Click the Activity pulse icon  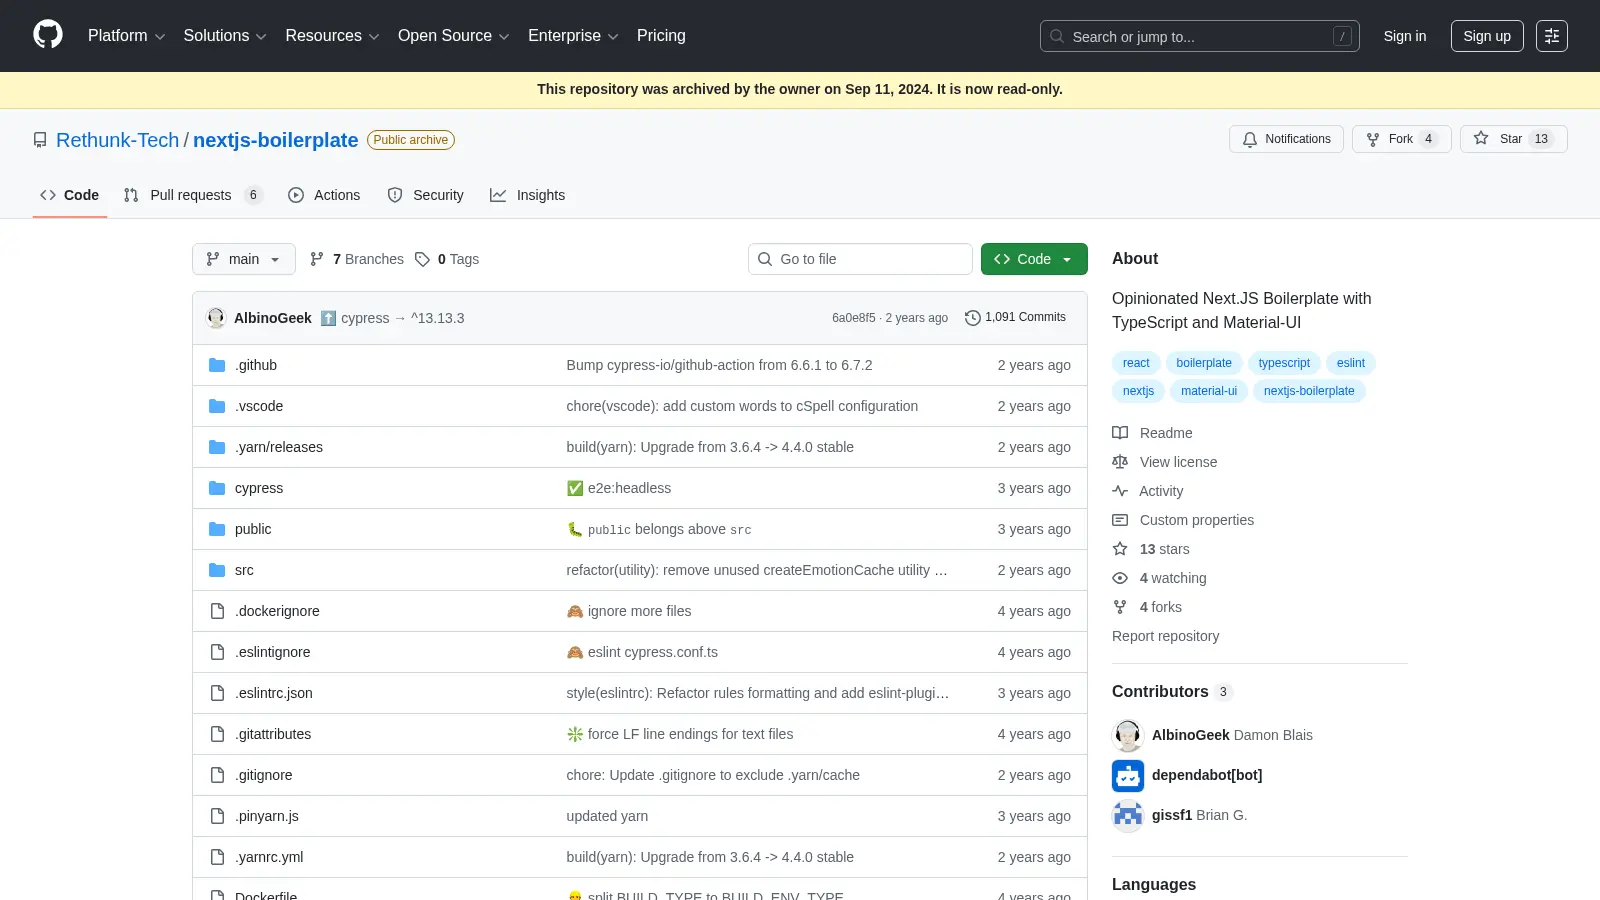(1120, 491)
